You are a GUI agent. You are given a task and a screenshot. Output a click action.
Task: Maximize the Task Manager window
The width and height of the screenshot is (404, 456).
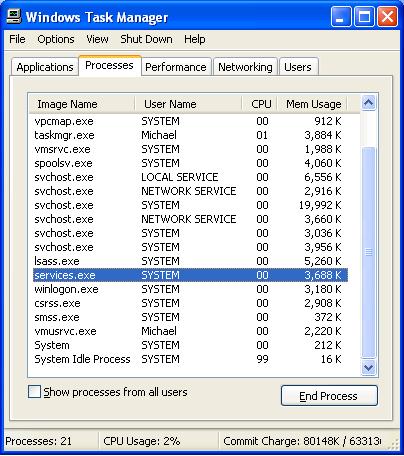[x=364, y=17]
